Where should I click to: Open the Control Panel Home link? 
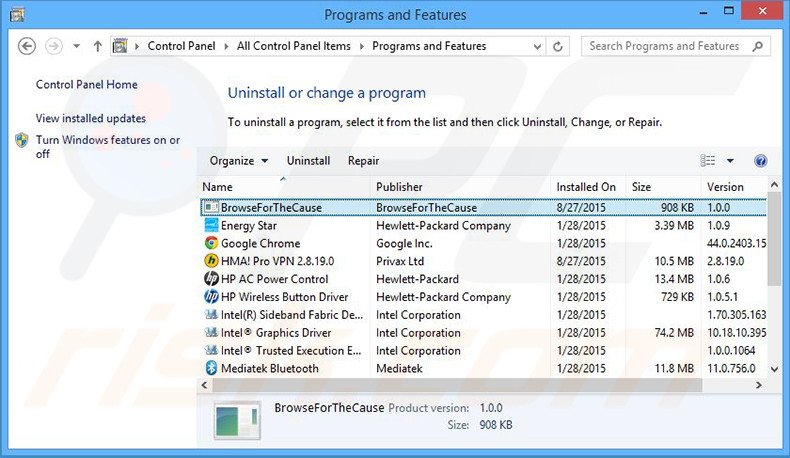tap(87, 84)
